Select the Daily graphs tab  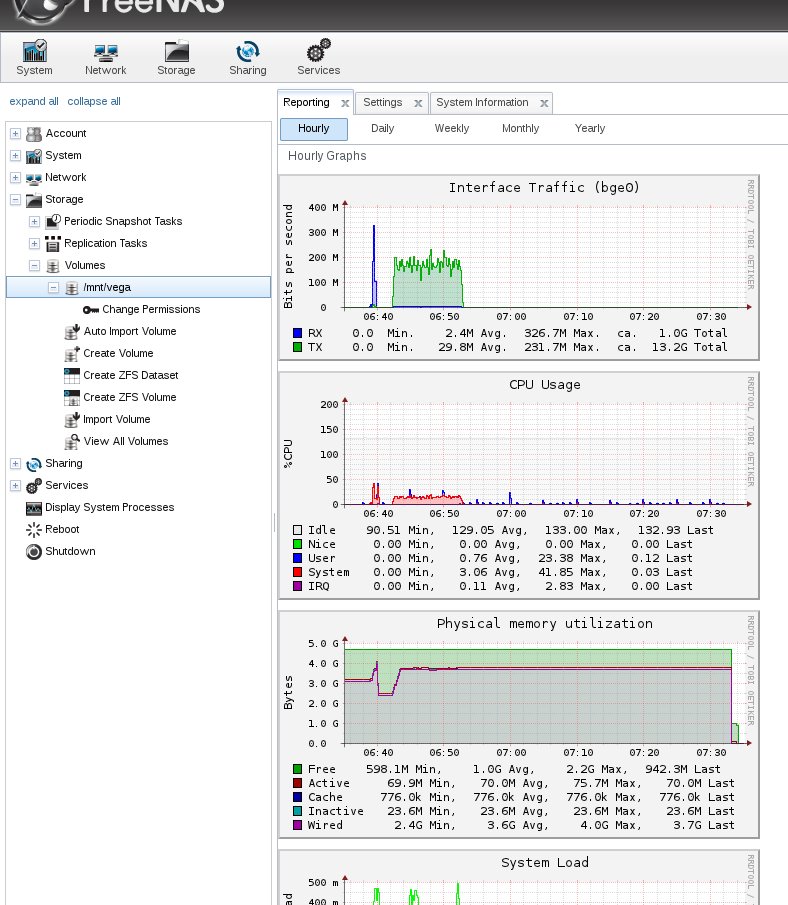pos(383,129)
